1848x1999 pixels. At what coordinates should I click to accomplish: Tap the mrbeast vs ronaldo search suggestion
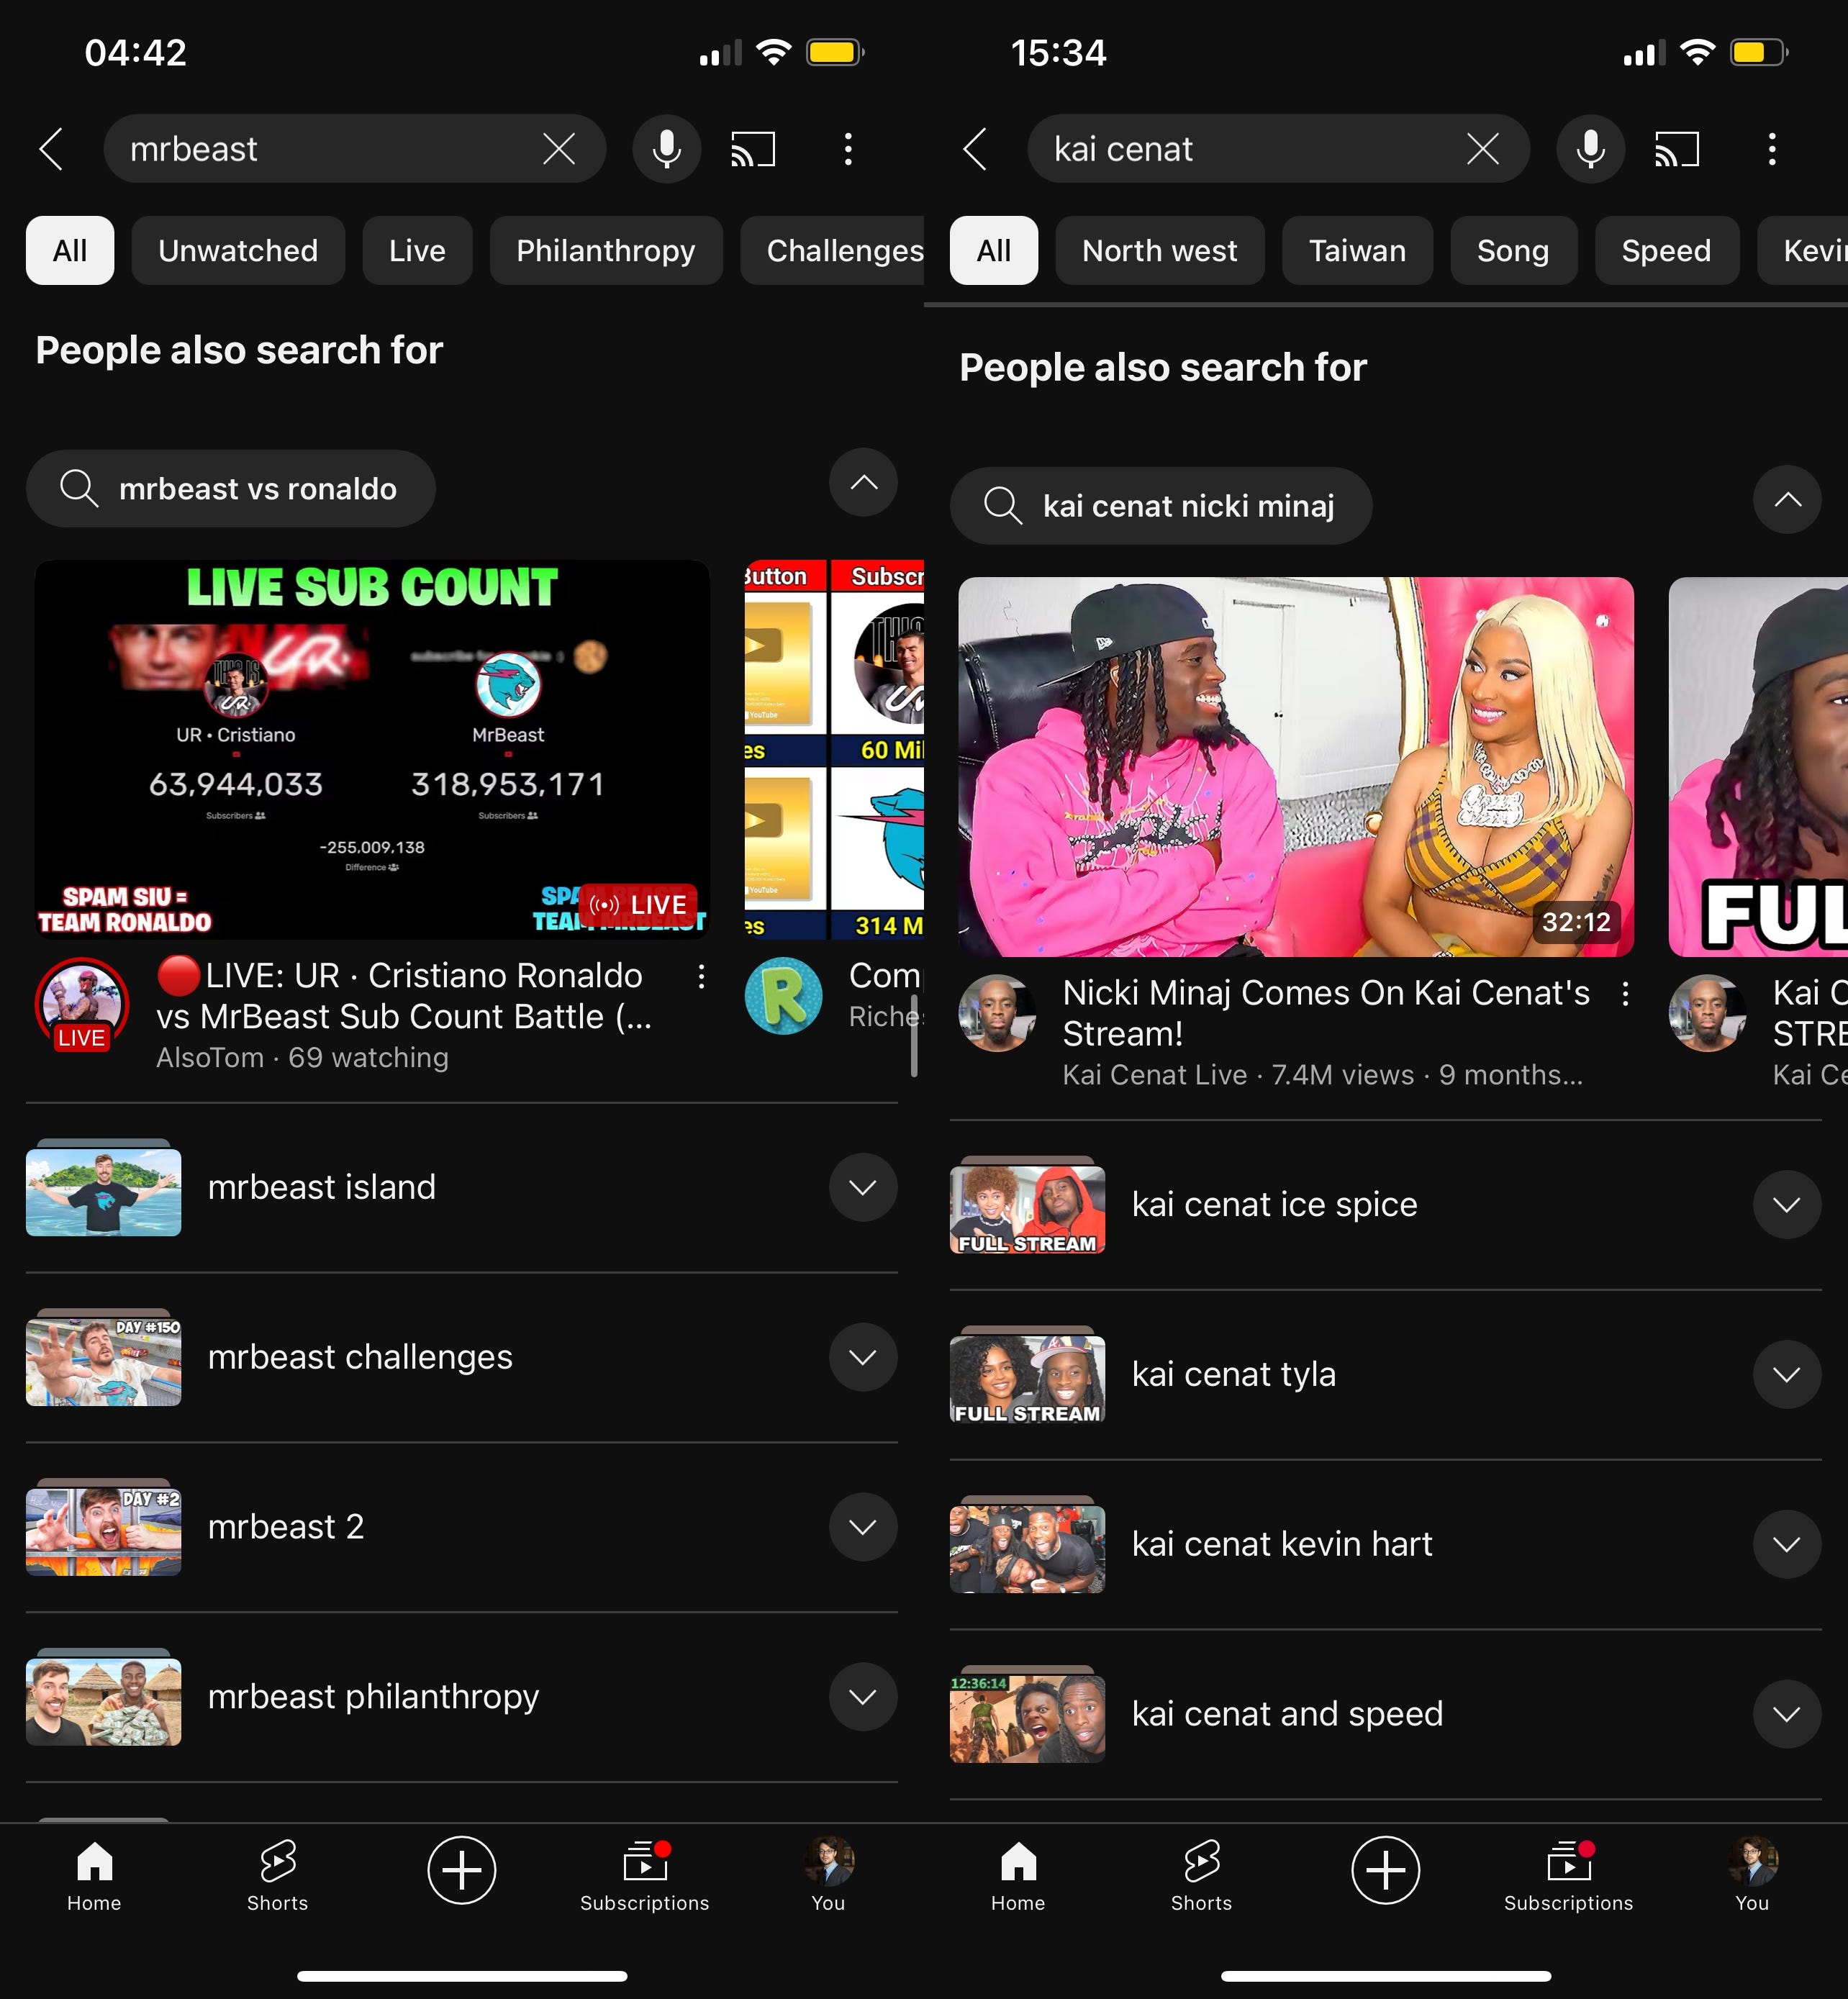(x=231, y=488)
